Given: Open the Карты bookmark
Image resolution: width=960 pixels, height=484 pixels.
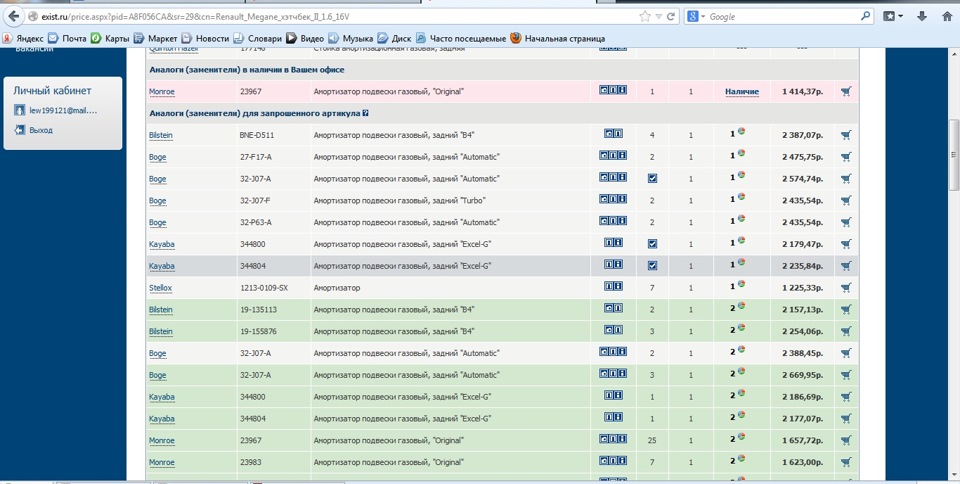Looking at the screenshot, I should 110,39.
